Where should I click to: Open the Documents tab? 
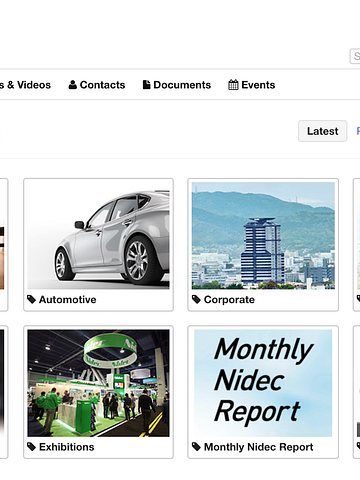tap(177, 85)
